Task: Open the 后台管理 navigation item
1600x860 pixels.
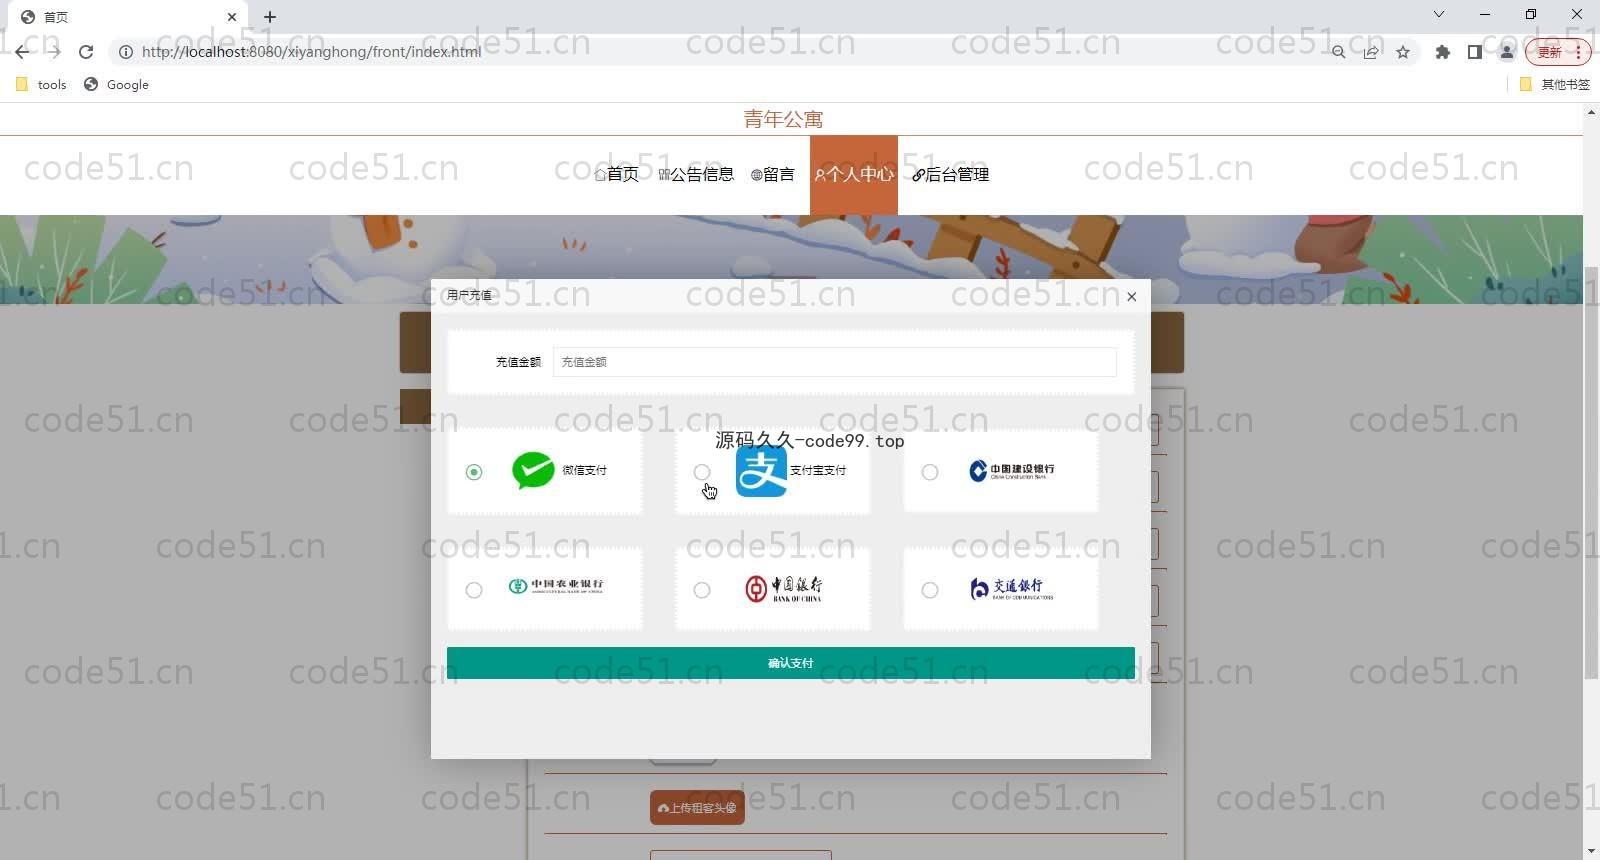Action: (x=950, y=174)
